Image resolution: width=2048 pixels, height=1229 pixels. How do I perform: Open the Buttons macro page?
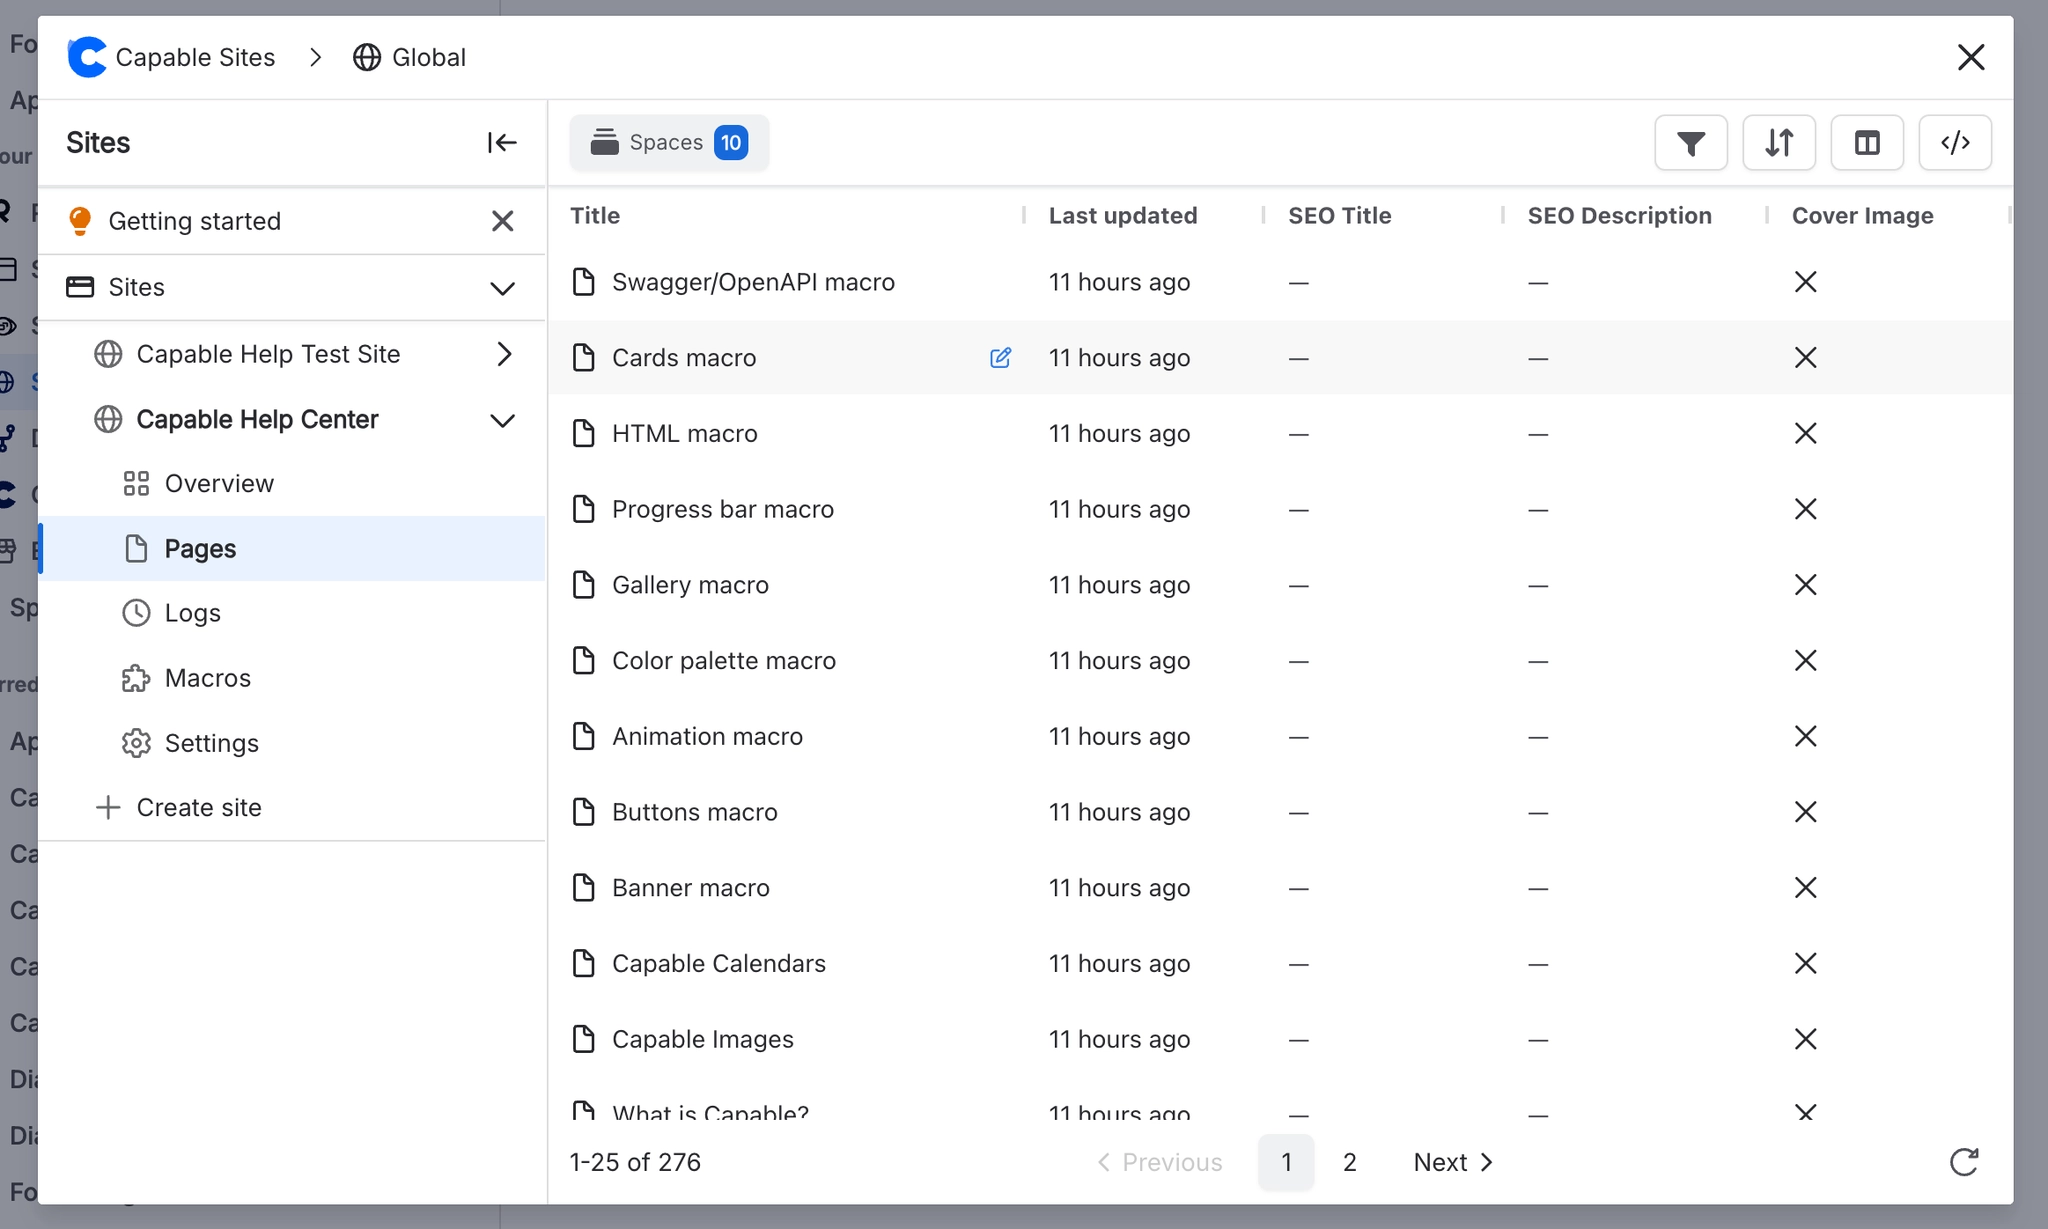coord(695,812)
